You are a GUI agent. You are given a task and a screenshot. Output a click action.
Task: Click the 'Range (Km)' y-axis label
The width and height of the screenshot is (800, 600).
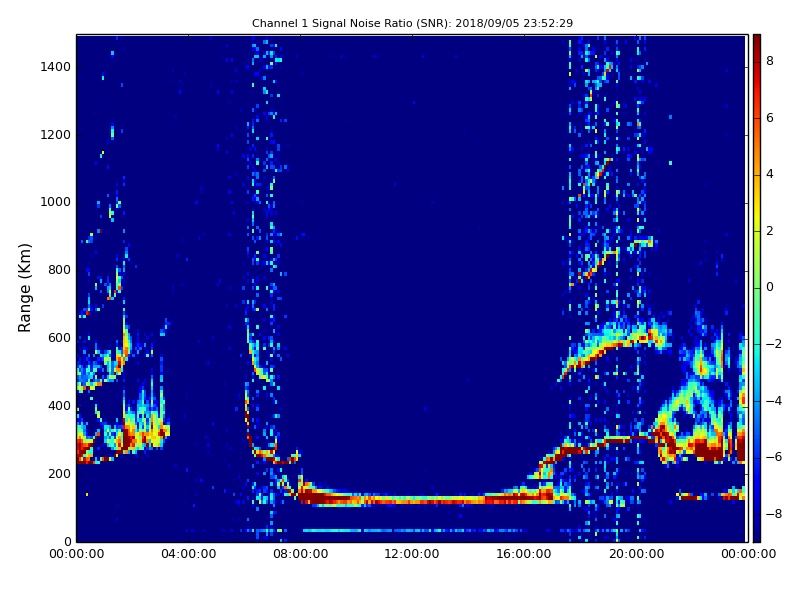pyautogui.click(x=24, y=288)
